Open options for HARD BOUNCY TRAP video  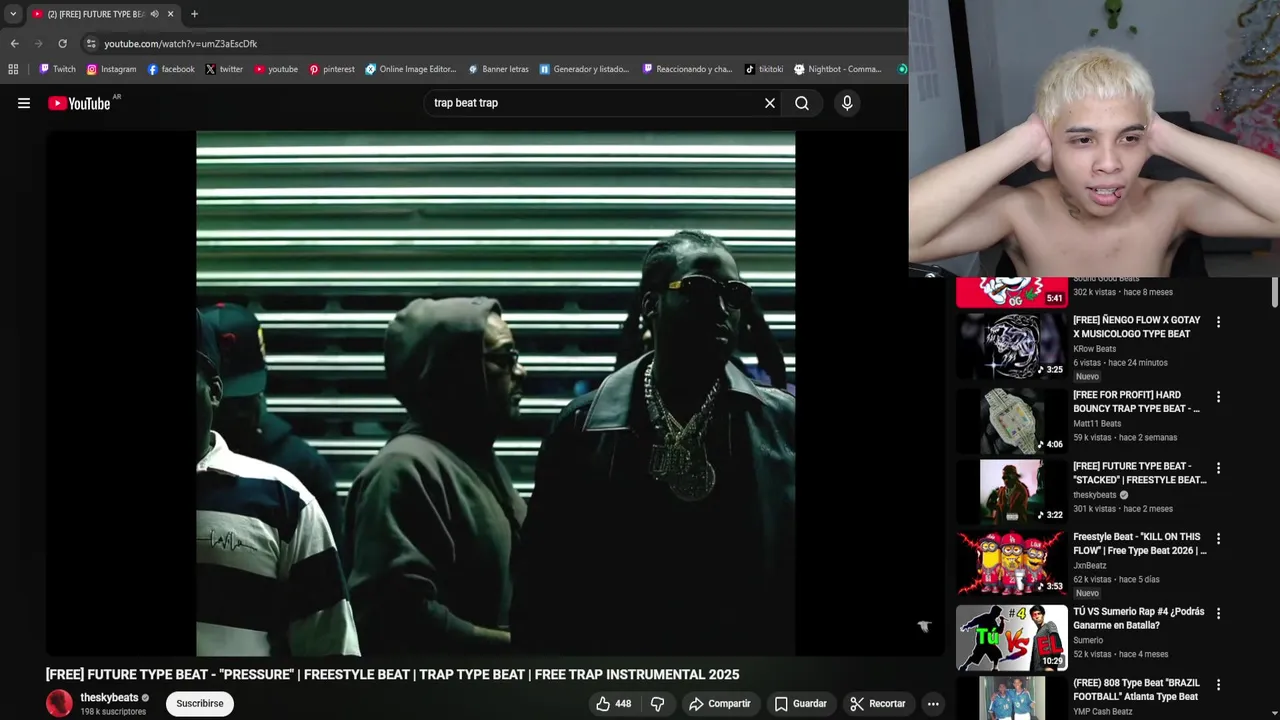tap(1218, 397)
